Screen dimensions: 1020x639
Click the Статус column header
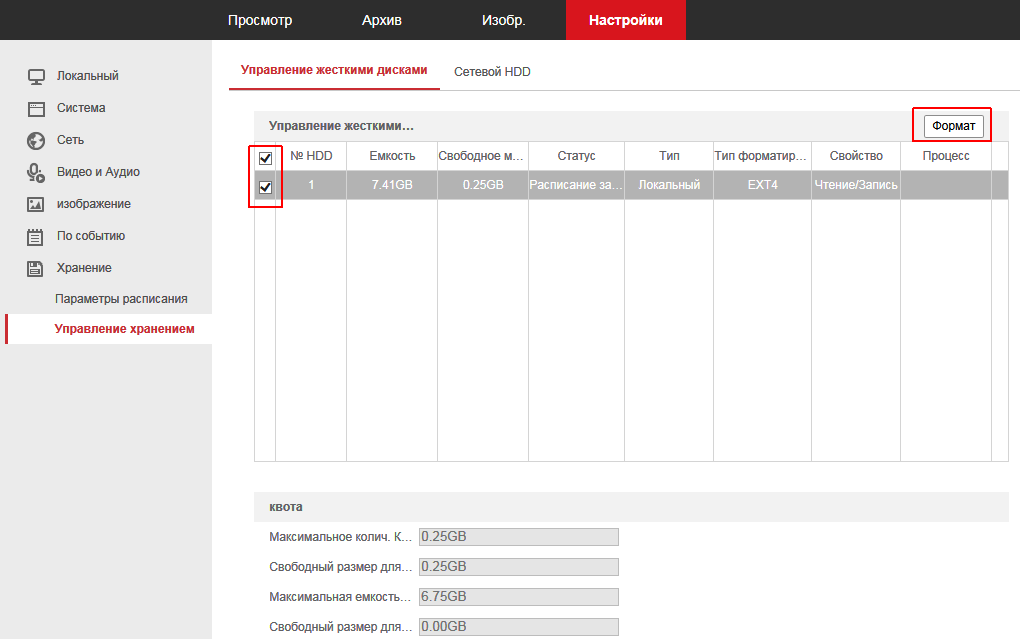tap(576, 156)
